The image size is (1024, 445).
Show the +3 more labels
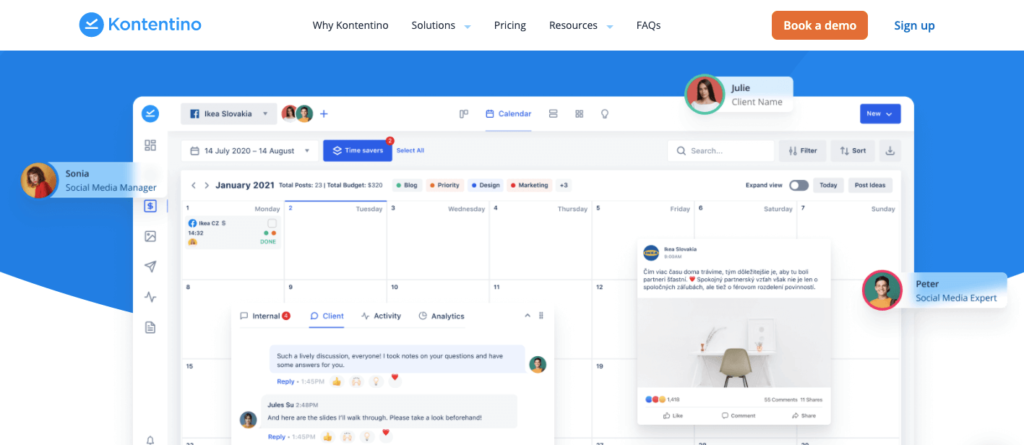pos(564,186)
